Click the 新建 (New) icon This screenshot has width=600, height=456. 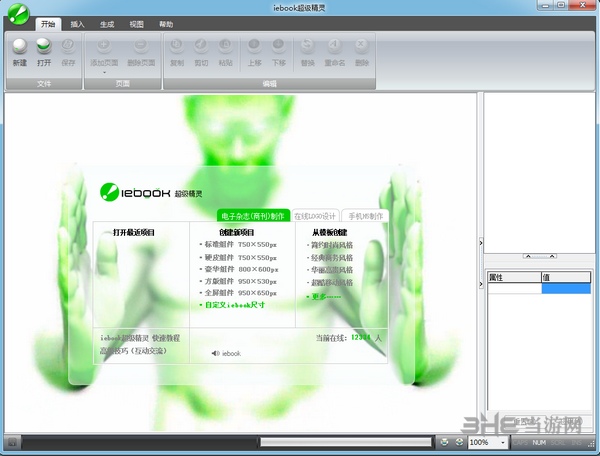(x=19, y=45)
